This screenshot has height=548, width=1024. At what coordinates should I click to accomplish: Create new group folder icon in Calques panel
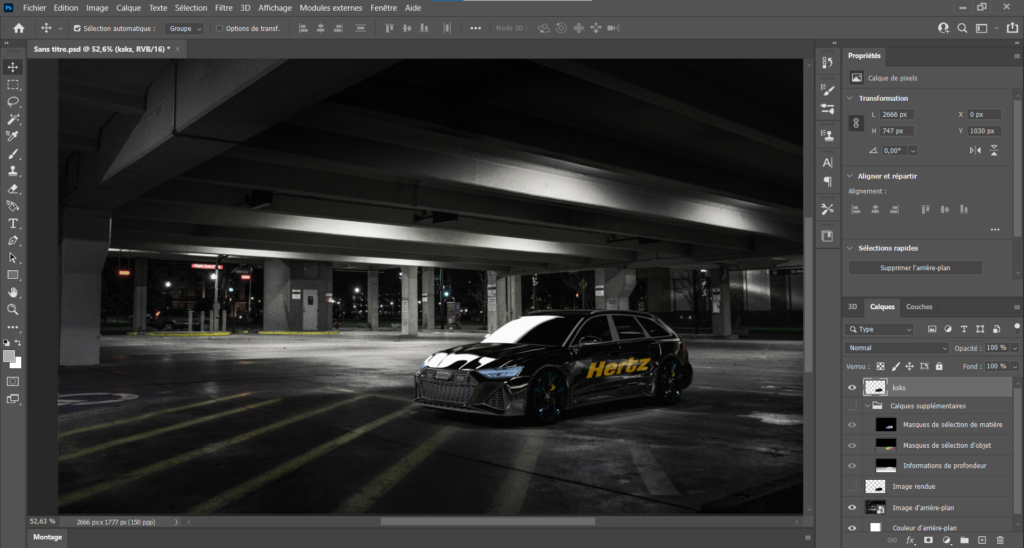[x=964, y=540]
